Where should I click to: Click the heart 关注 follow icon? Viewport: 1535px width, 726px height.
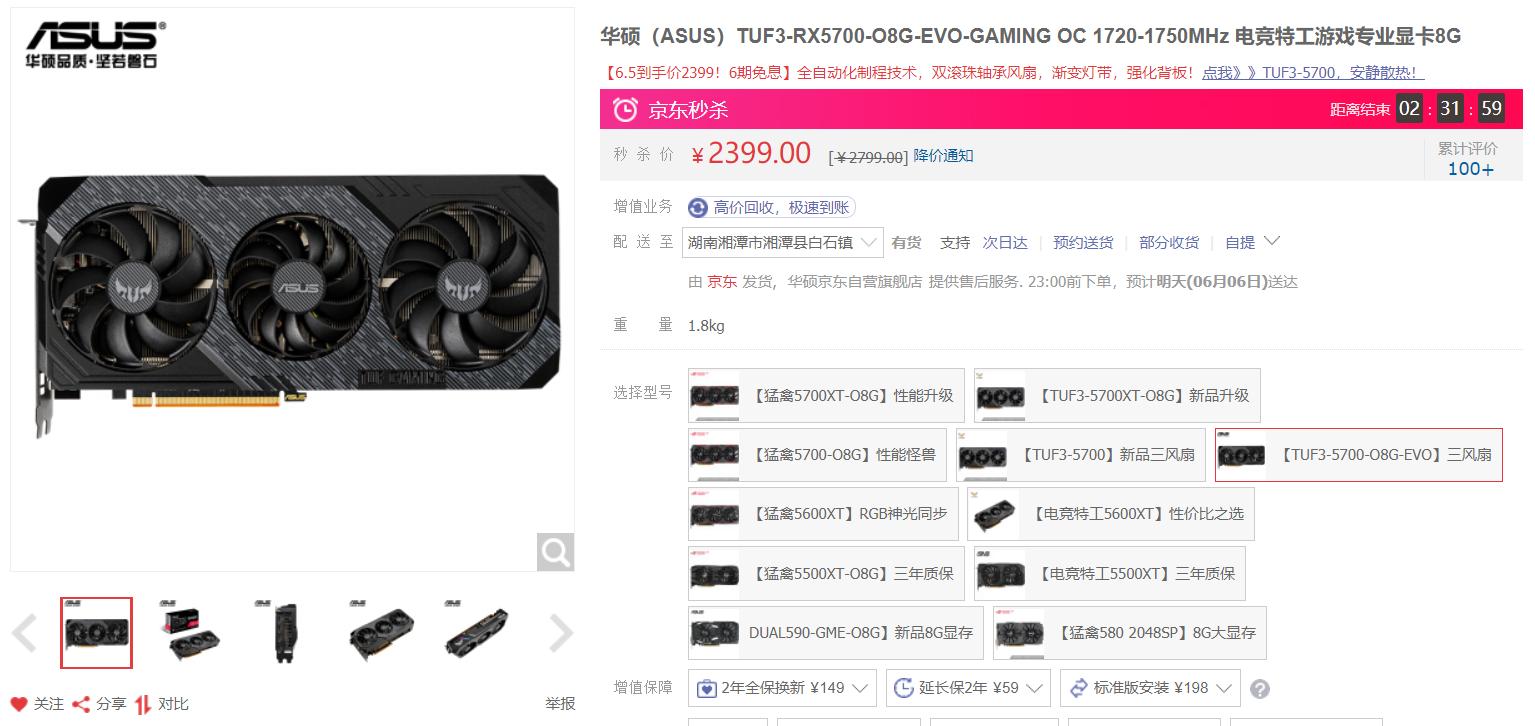tap(19, 704)
